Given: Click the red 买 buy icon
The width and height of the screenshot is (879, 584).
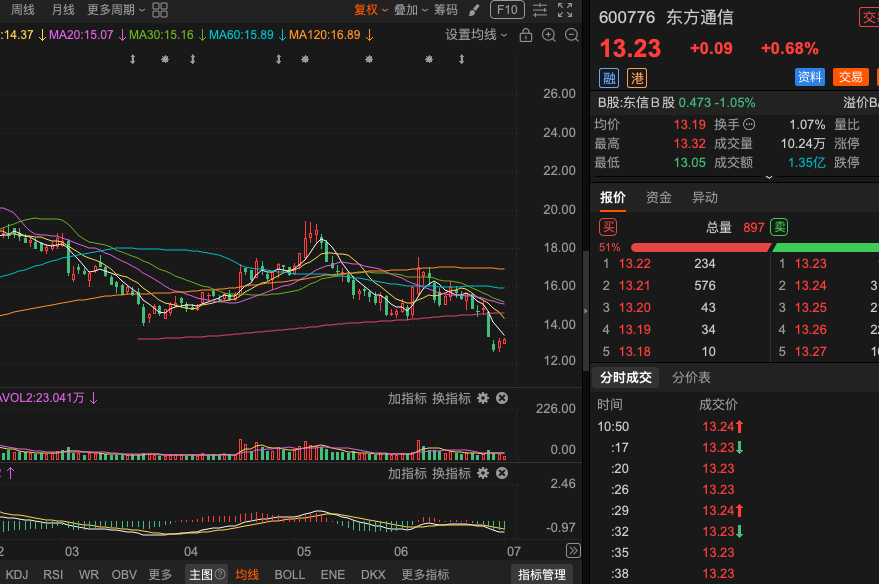Looking at the screenshot, I should tap(608, 227).
